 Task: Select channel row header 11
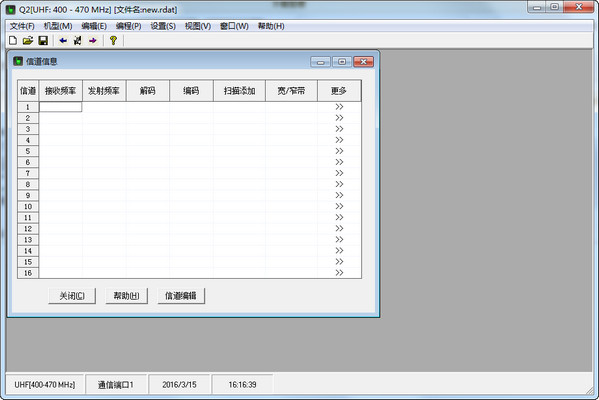[x=28, y=218]
